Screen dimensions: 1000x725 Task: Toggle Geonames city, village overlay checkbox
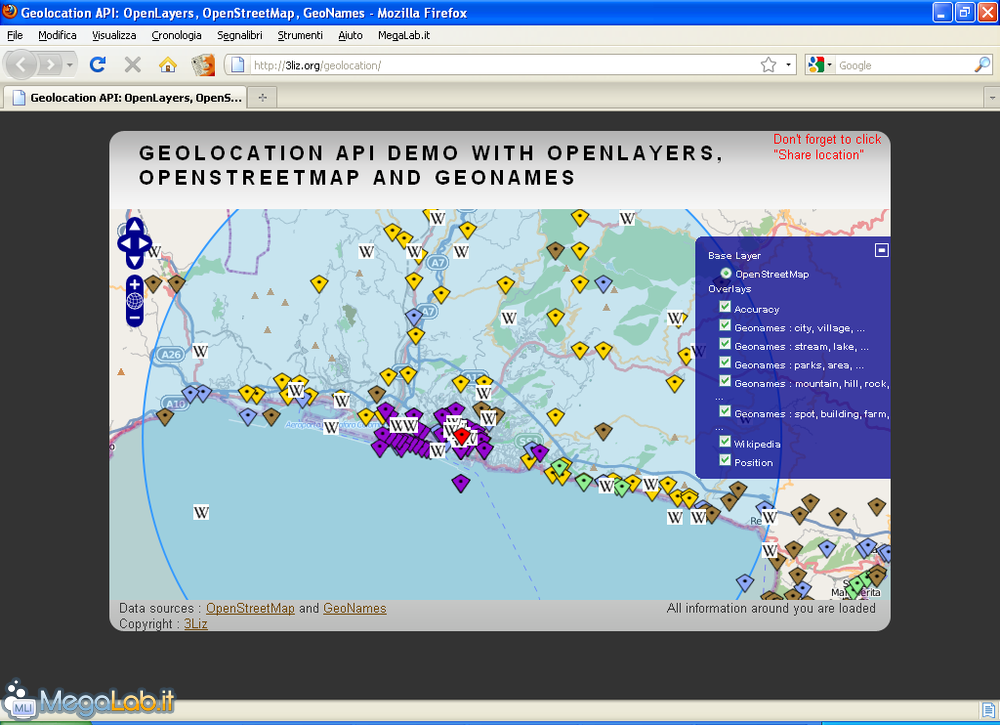pyautogui.click(x=725, y=326)
